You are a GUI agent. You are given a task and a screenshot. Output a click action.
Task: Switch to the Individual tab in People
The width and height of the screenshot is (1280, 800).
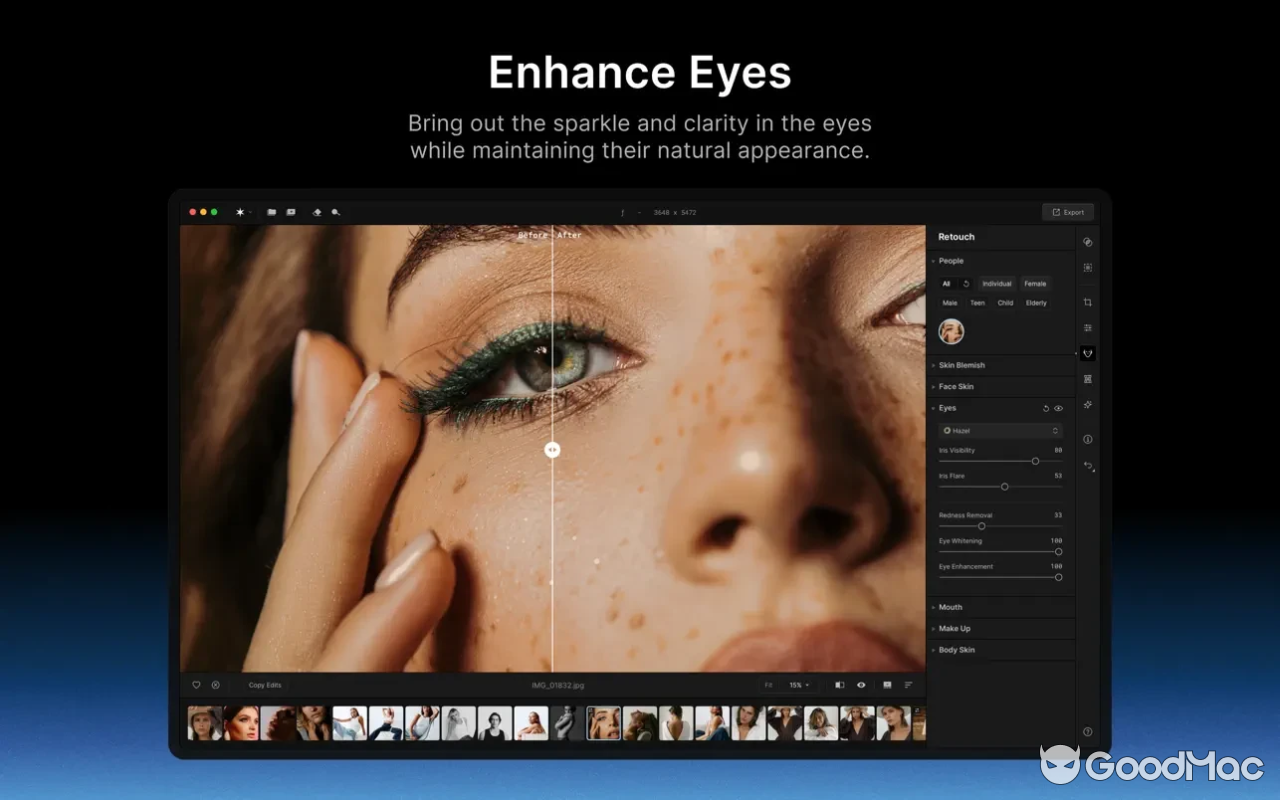click(x=996, y=283)
